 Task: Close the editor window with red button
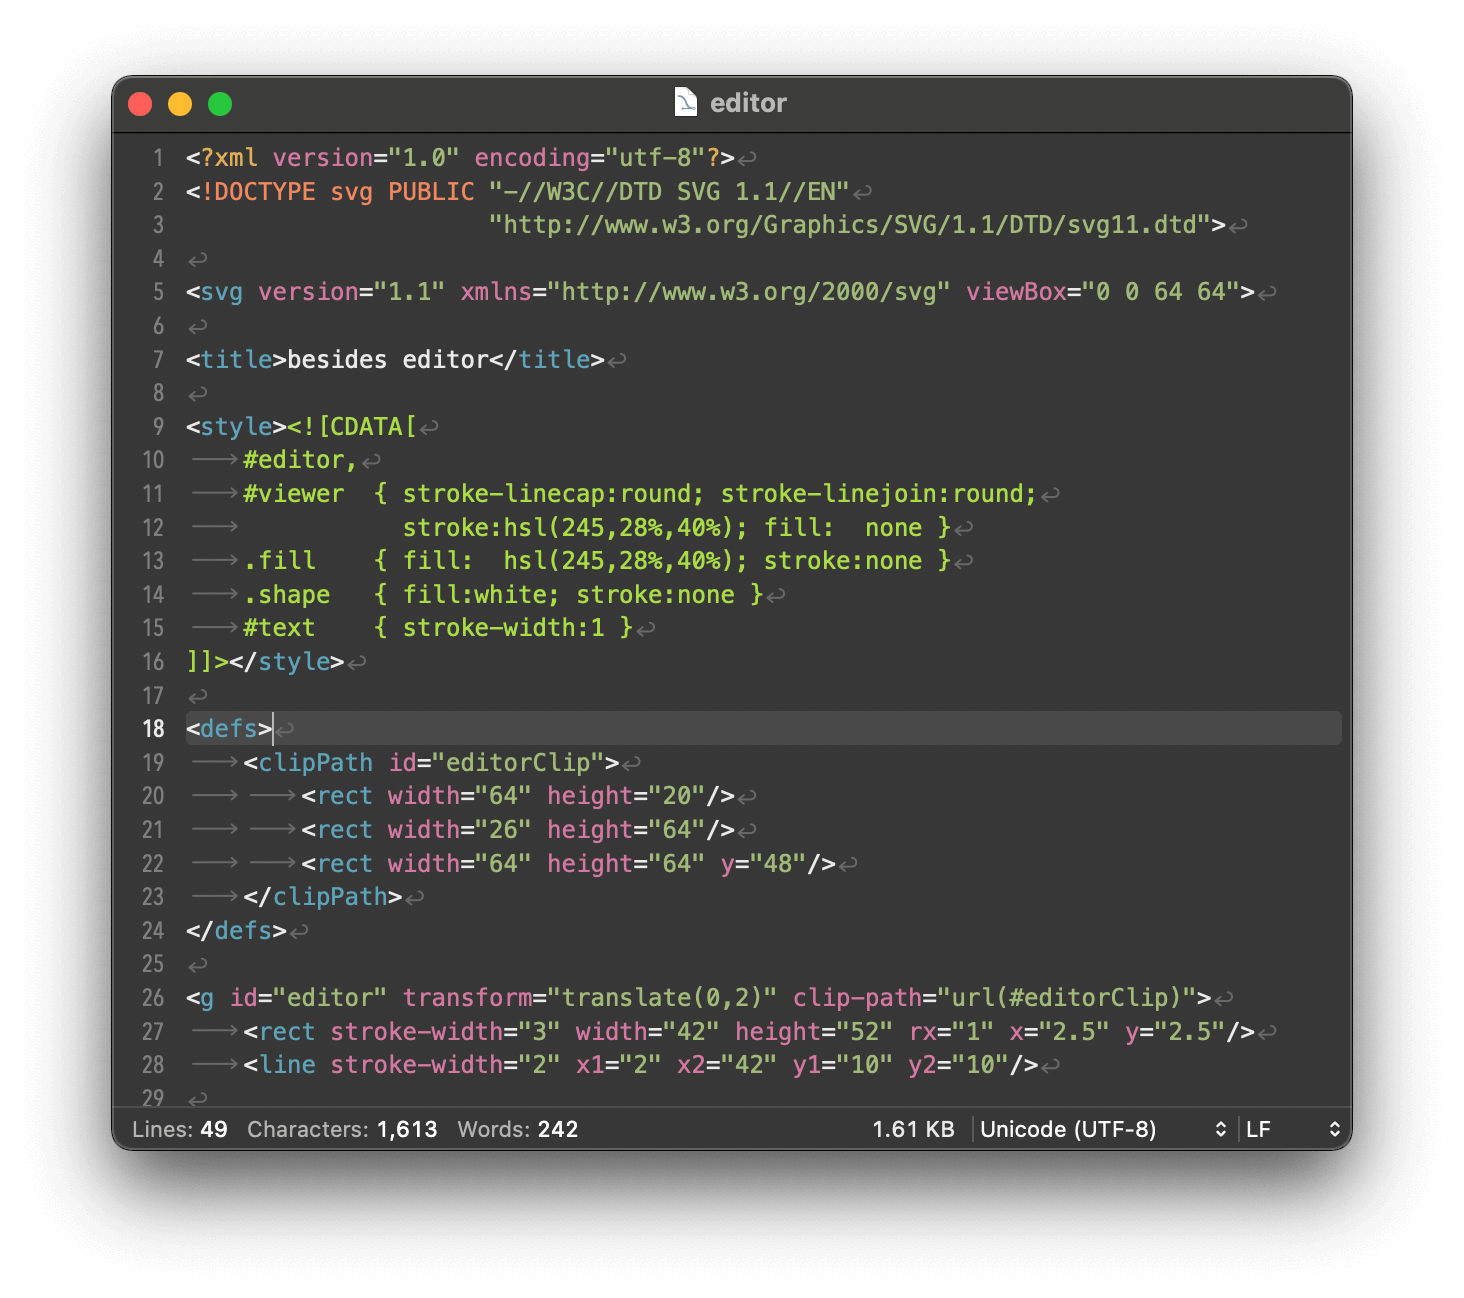click(141, 104)
